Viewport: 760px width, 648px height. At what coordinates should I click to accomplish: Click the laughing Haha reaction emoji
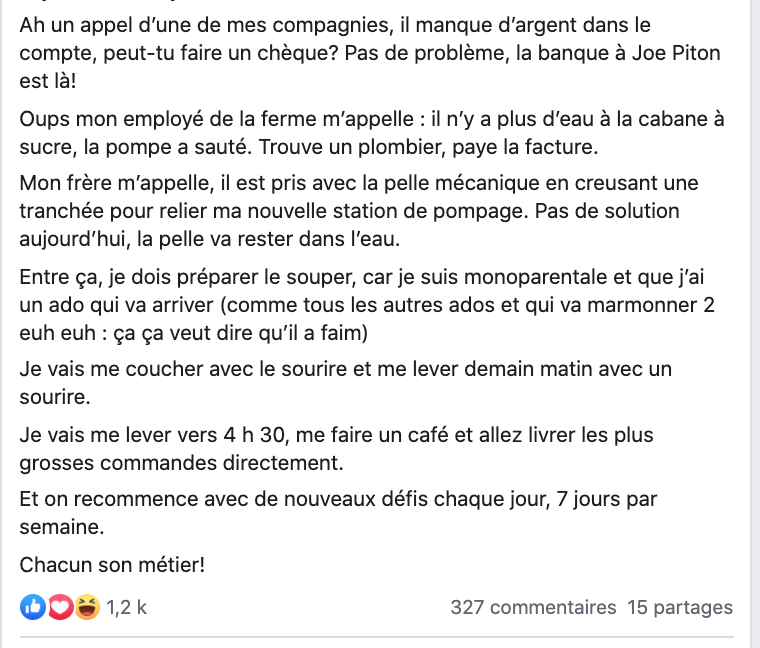tap(87, 607)
